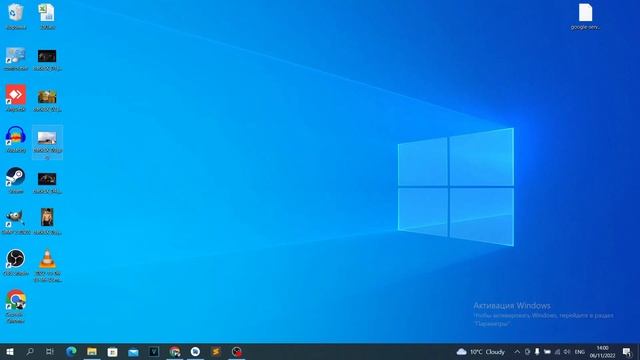Screen dimensions: 640x360
Task: Switch to Chrome in the taskbar
Action: tap(175, 351)
